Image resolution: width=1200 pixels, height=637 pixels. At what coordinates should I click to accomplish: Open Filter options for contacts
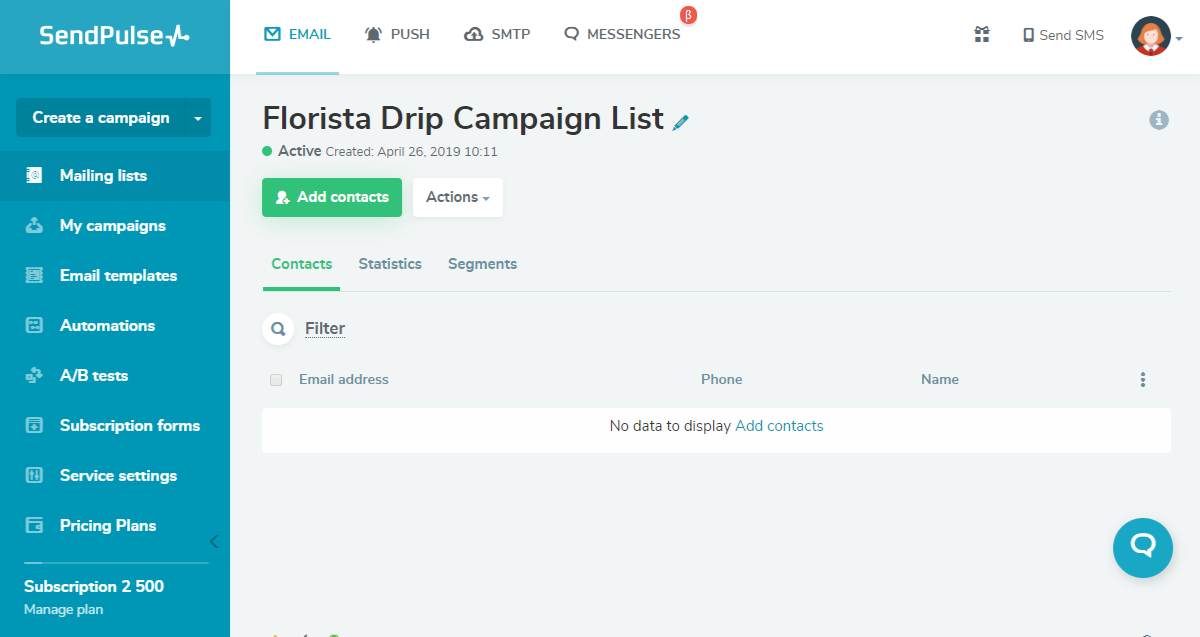coord(325,328)
